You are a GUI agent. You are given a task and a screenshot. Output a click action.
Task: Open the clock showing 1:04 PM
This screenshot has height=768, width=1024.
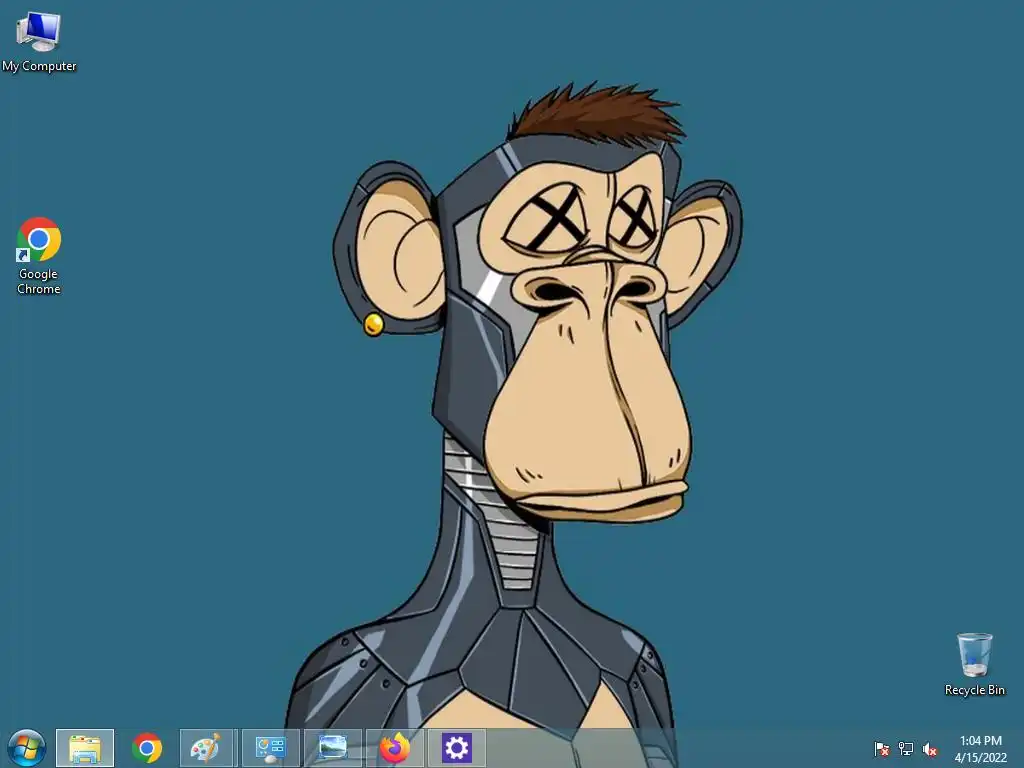click(981, 749)
